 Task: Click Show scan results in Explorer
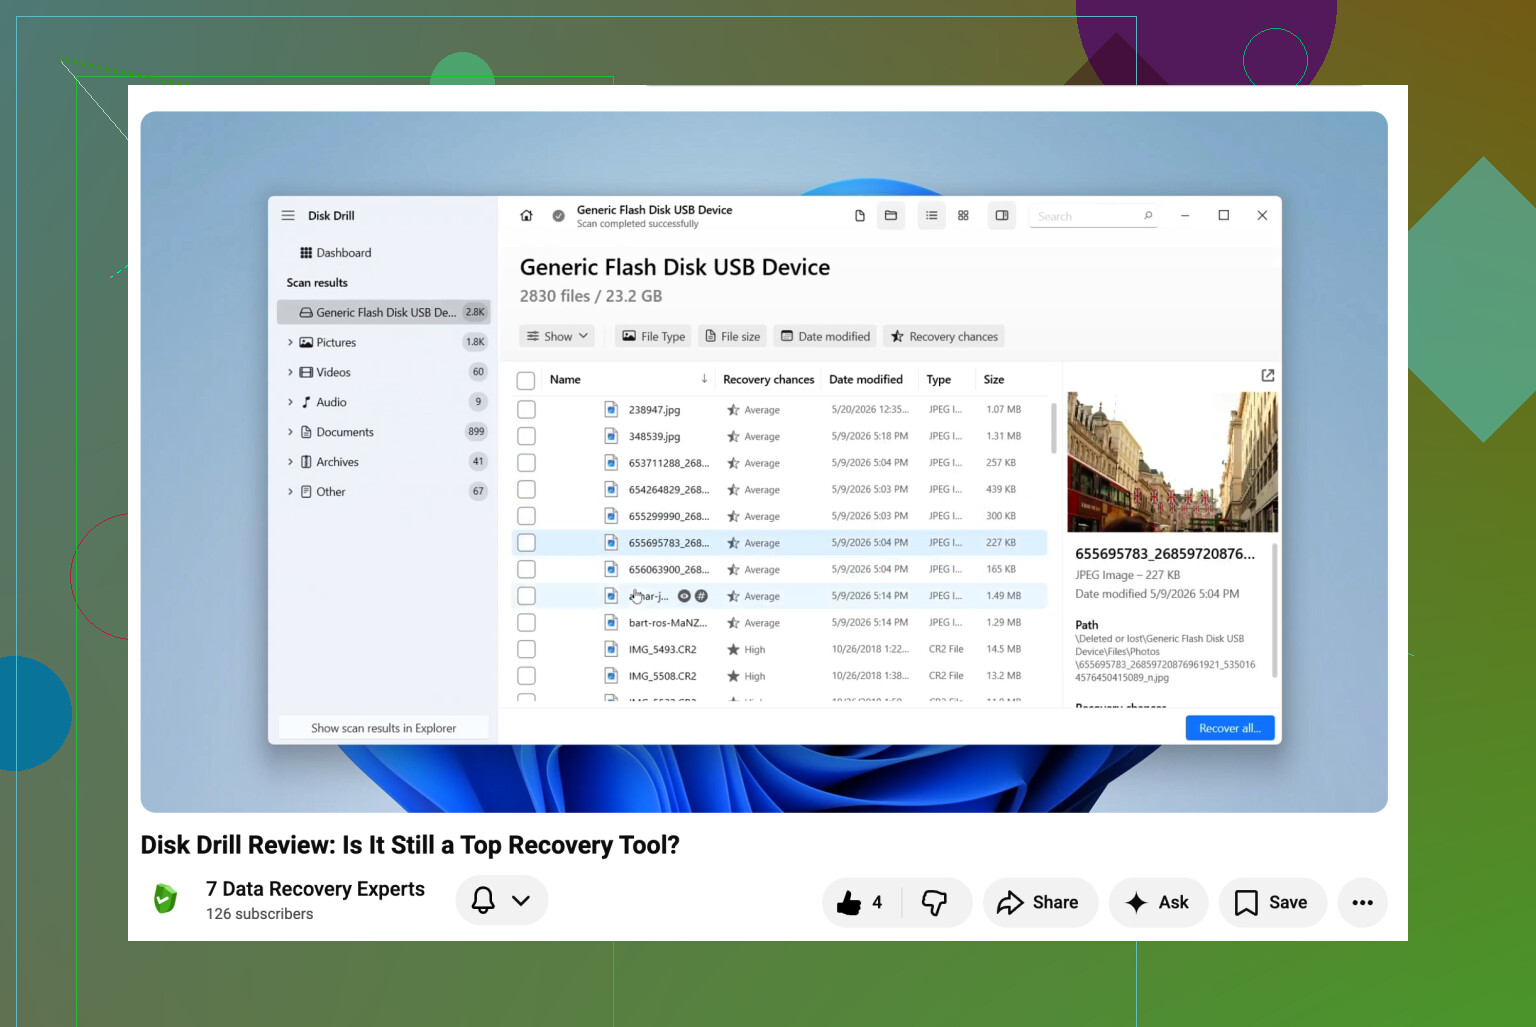coord(384,728)
